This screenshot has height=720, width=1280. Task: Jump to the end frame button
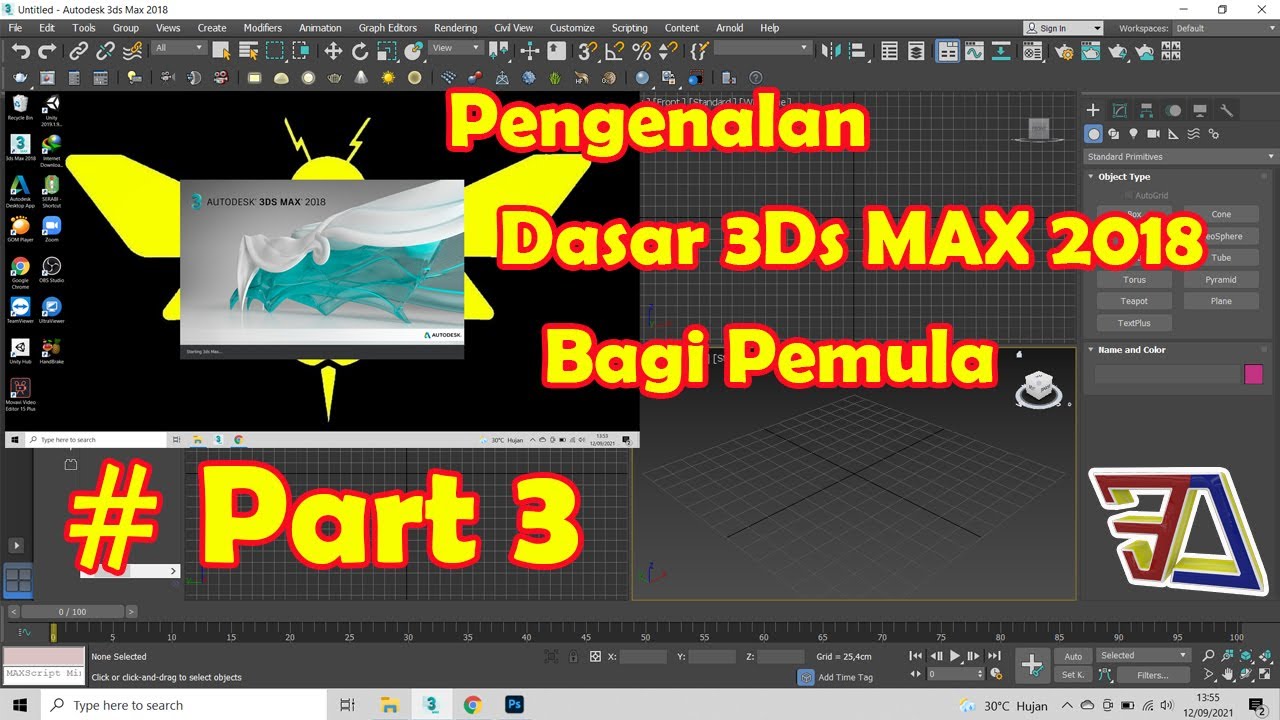click(x=994, y=656)
